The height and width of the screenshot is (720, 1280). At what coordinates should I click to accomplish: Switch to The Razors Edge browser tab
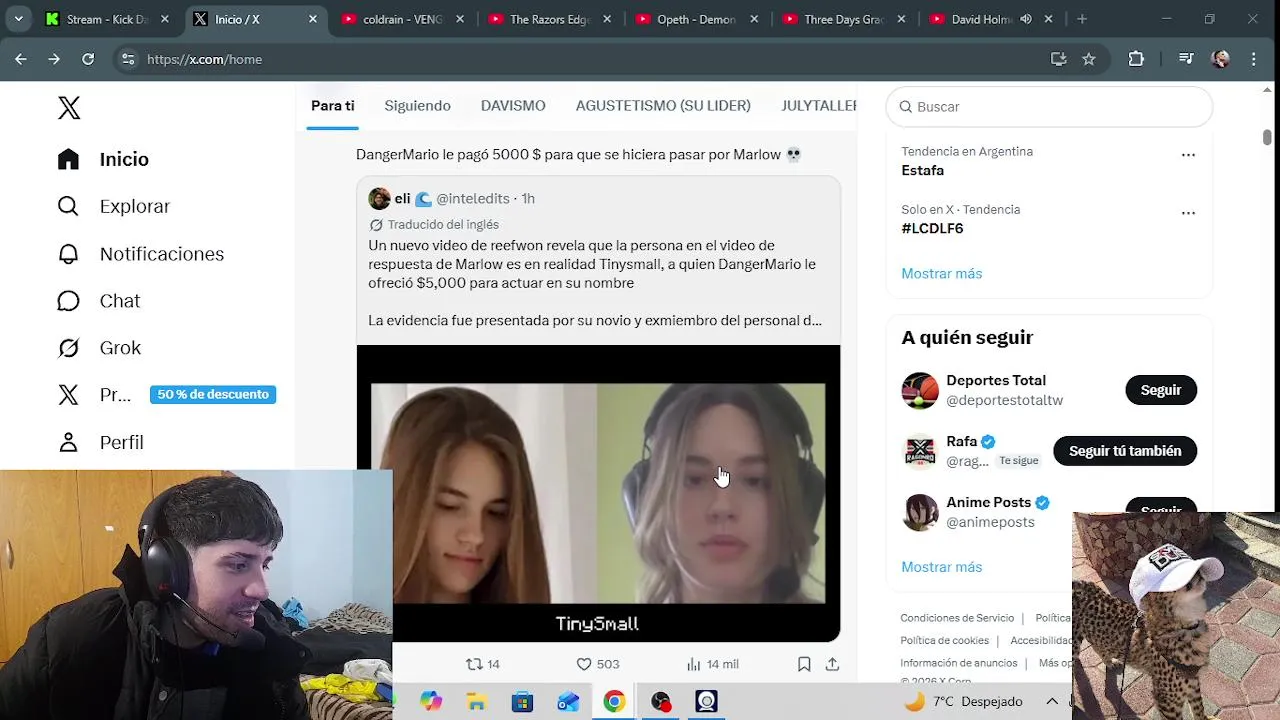[x=551, y=19]
